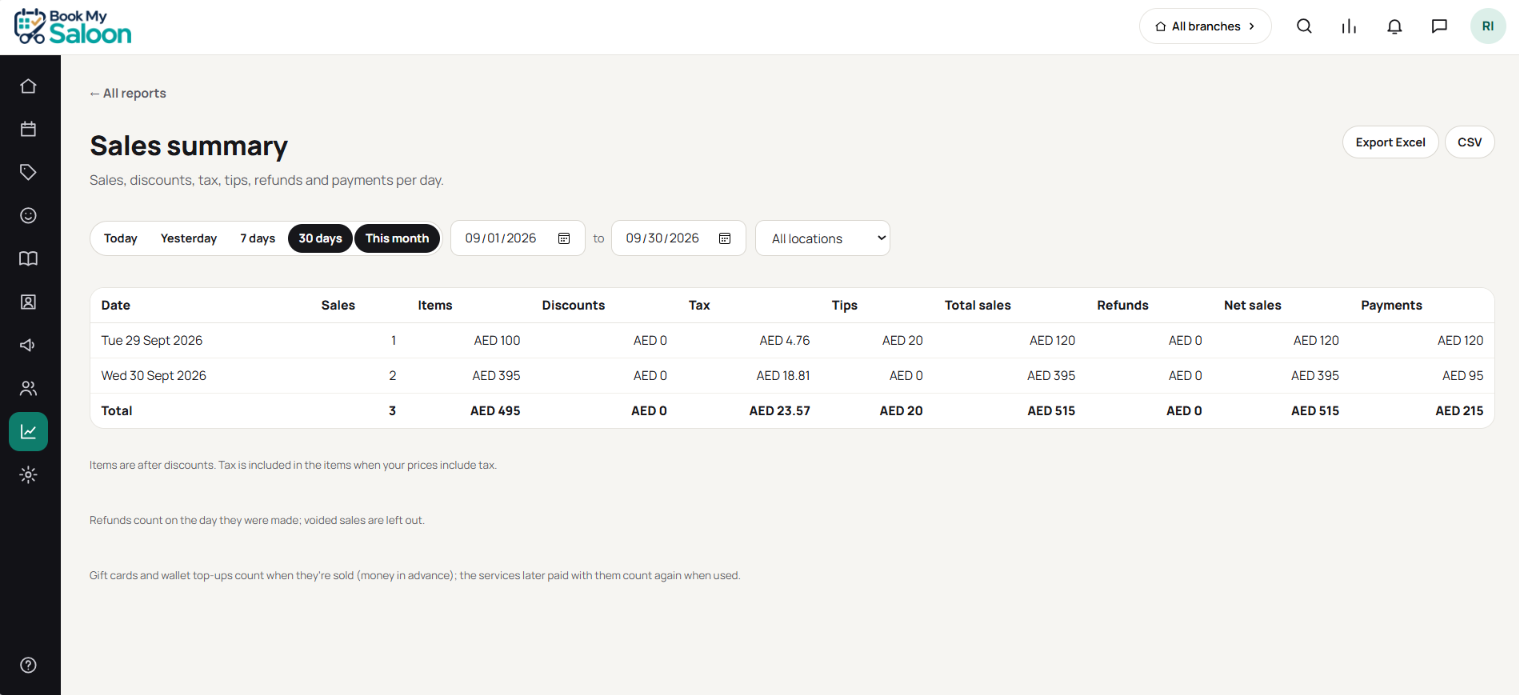Expand the All locations dropdown
This screenshot has width=1519, height=695.
[x=822, y=238]
